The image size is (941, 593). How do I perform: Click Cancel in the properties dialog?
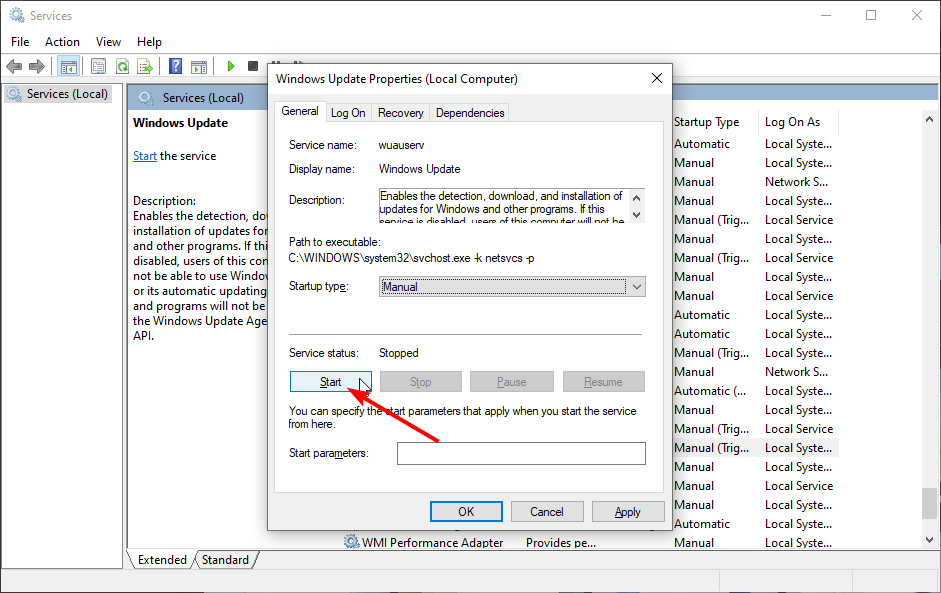tap(547, 511)
